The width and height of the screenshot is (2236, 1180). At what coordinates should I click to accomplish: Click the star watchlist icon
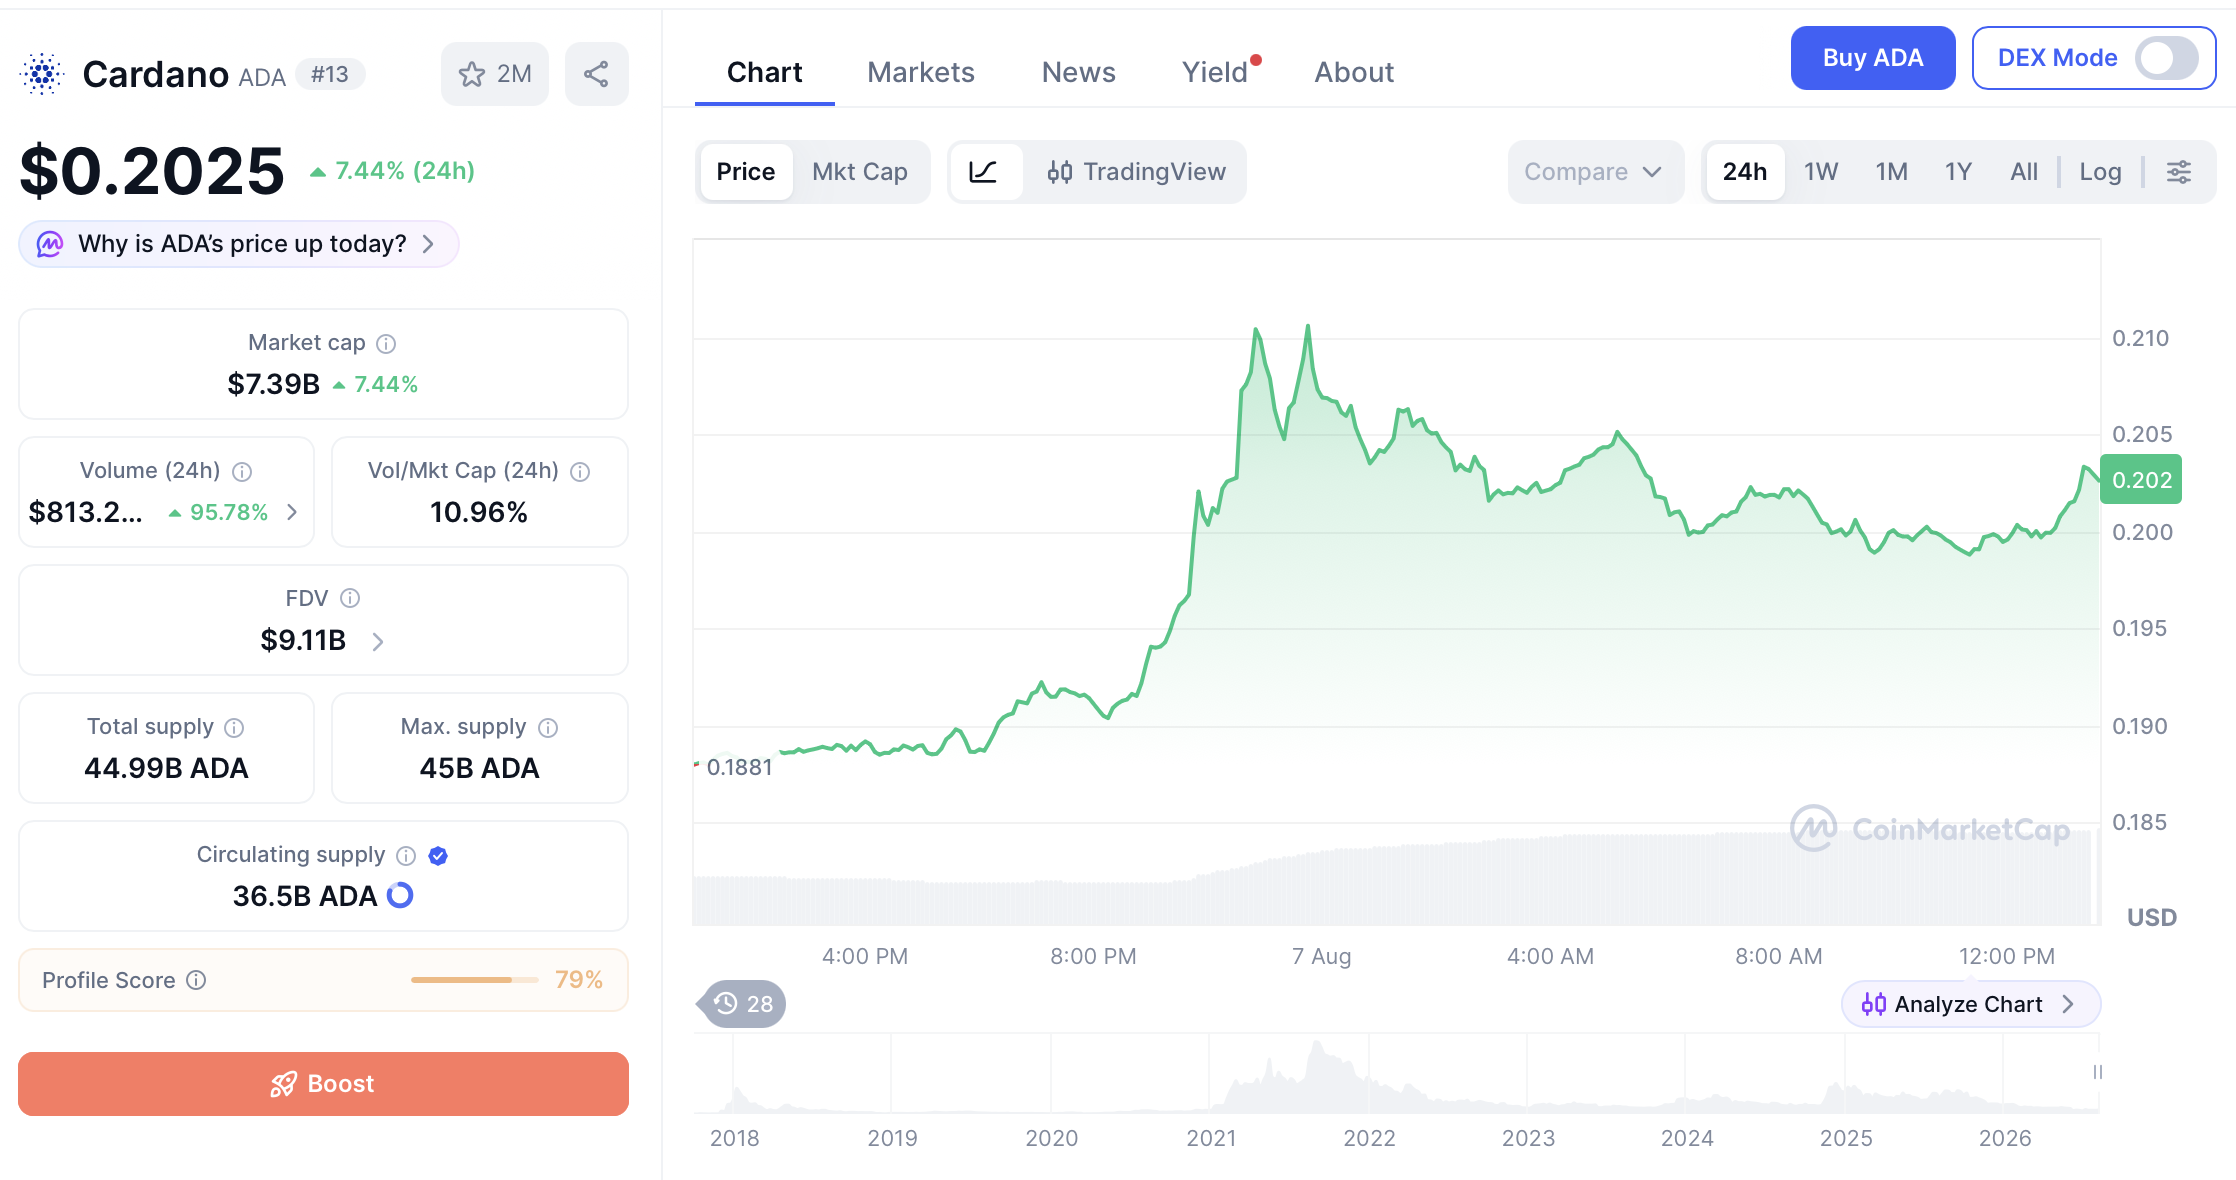coord(472,74)
